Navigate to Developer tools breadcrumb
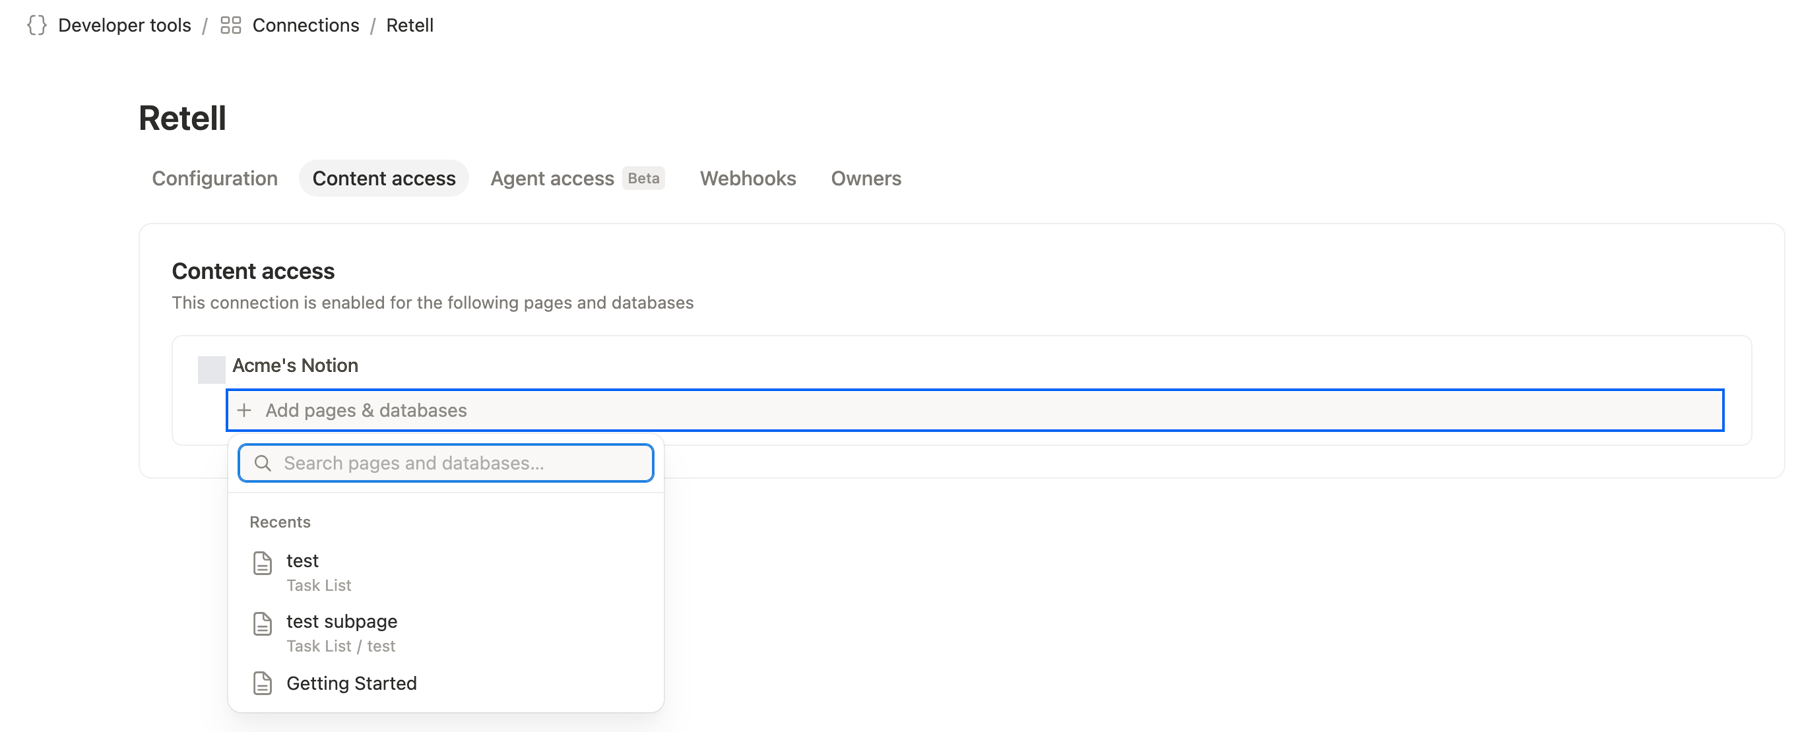 coord(124,25)
